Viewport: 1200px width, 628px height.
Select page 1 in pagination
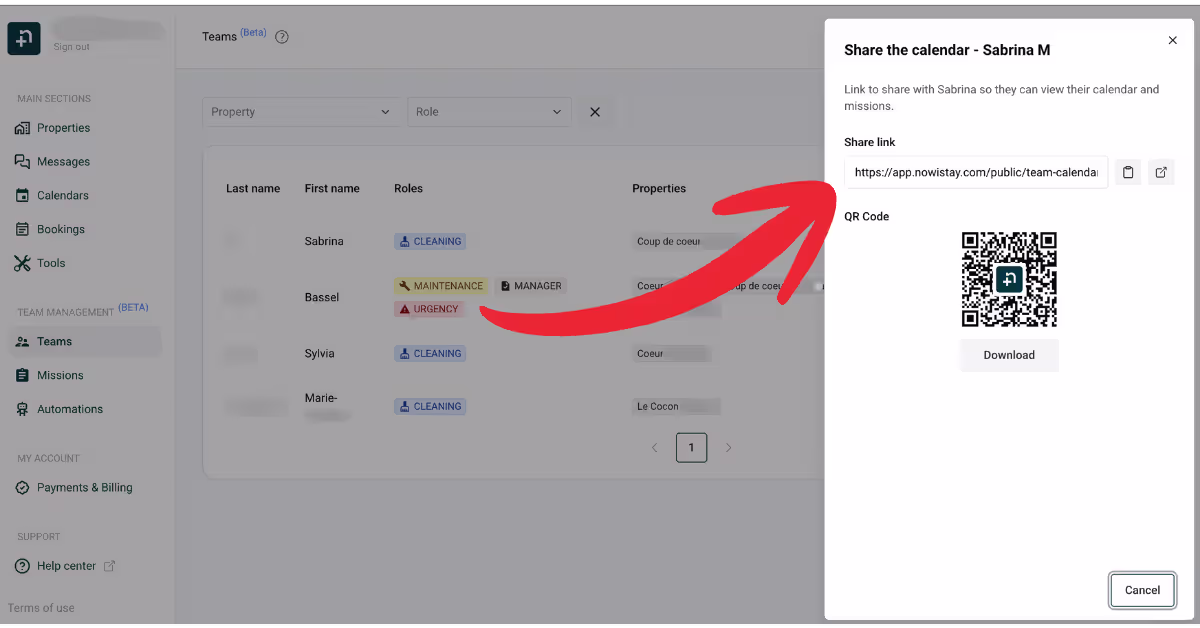point(691,447)
